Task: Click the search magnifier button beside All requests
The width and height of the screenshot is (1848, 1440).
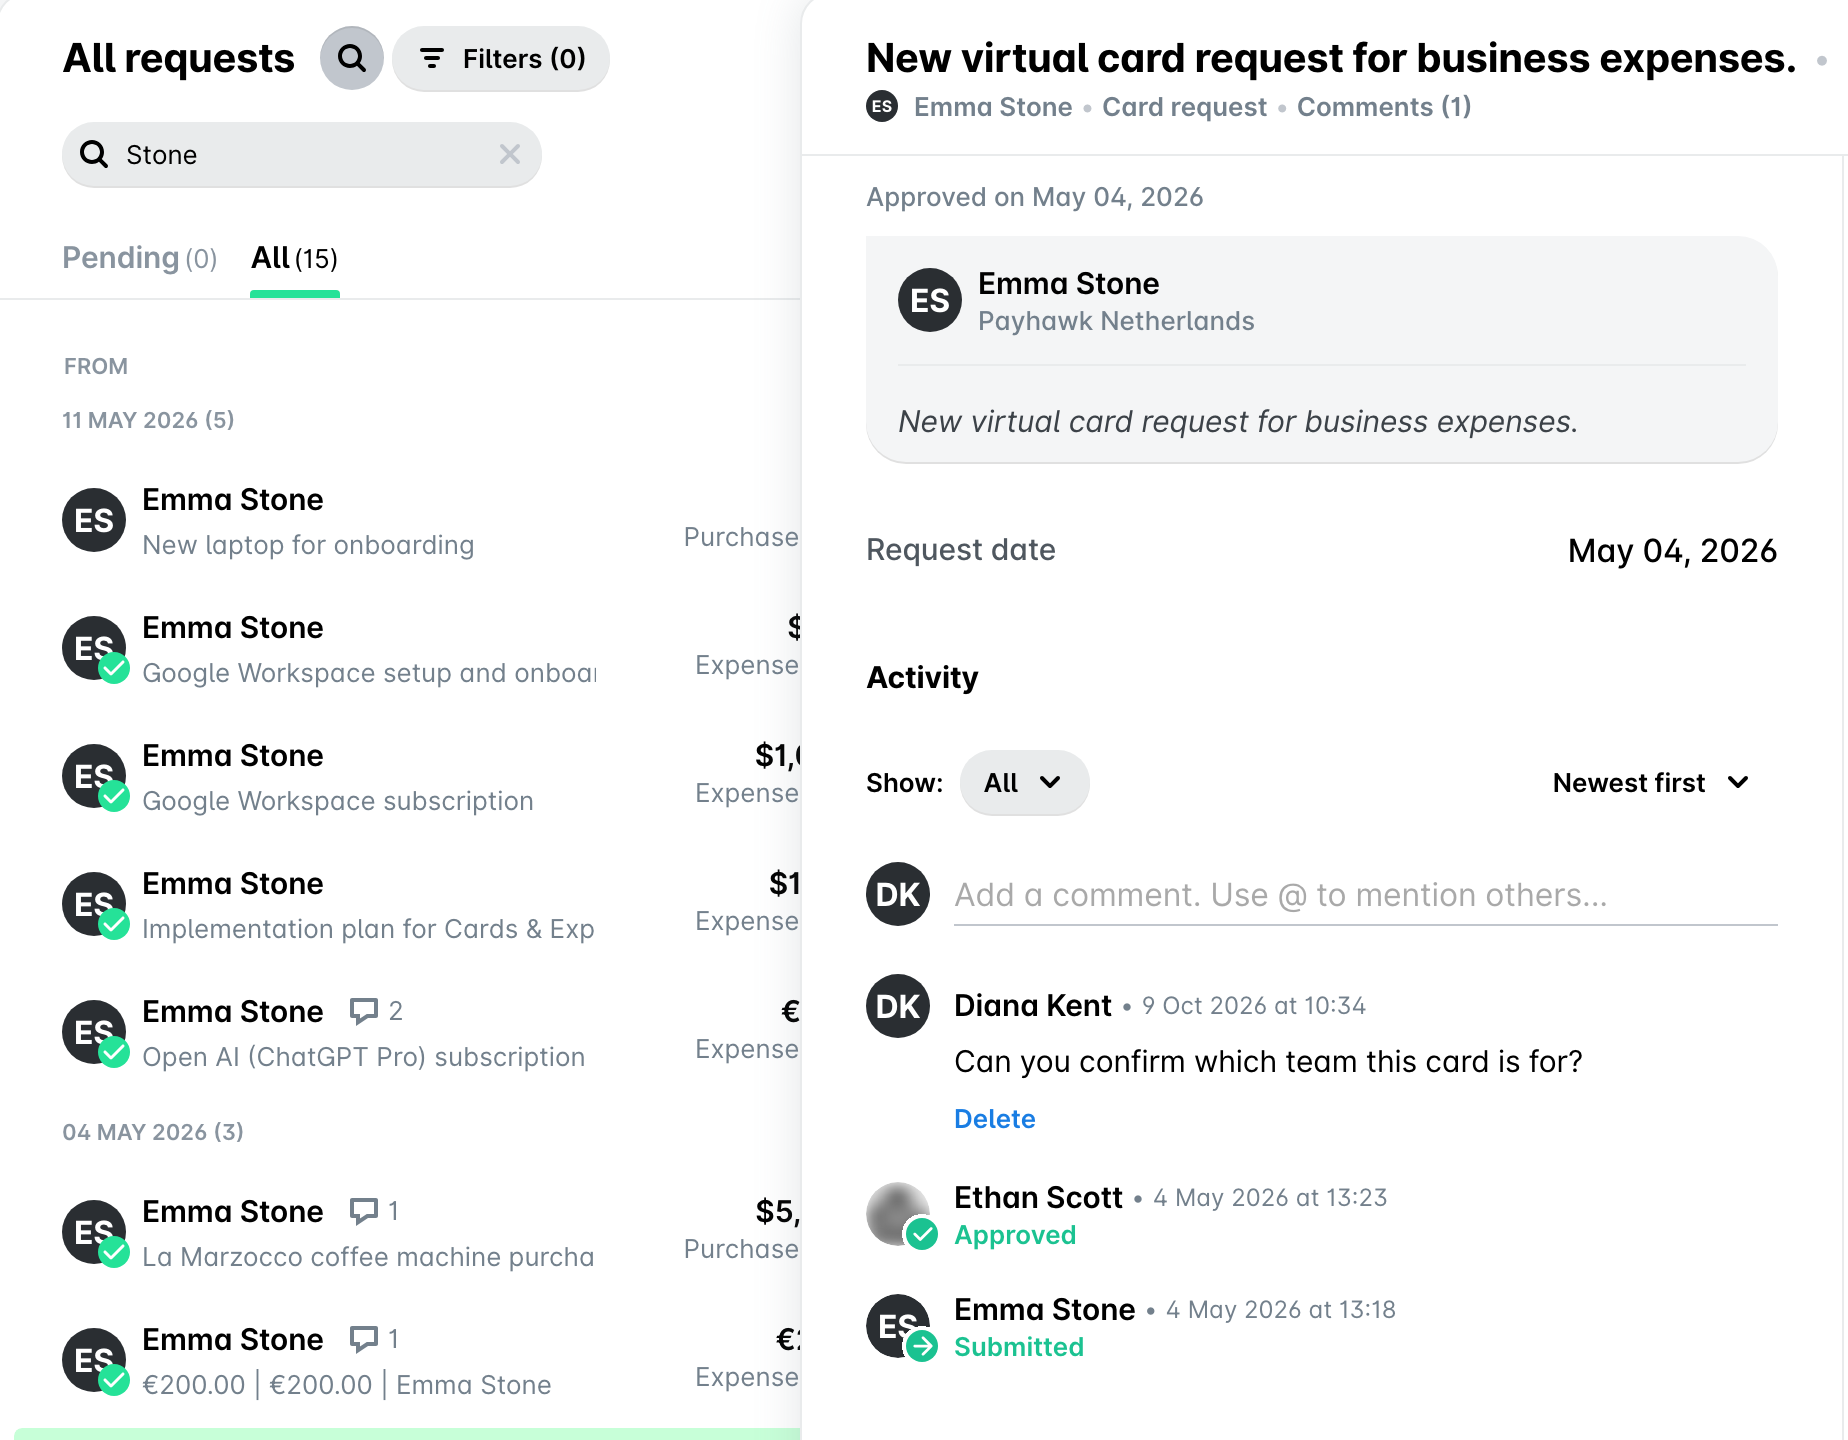Action: [x=351, y=59]
